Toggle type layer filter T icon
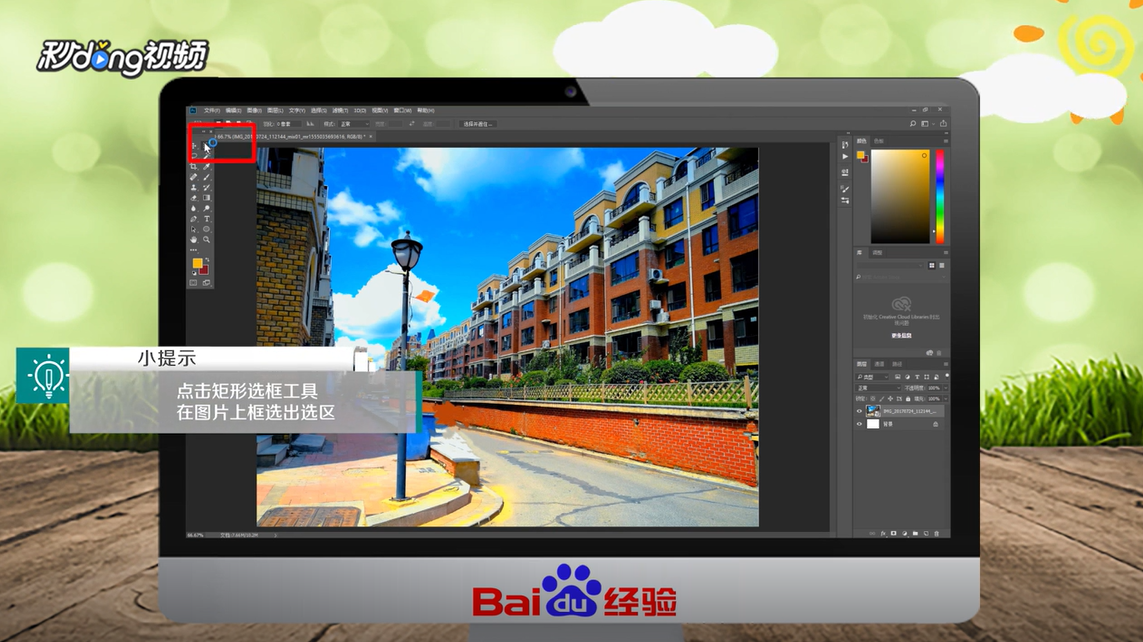 point(917,377)
